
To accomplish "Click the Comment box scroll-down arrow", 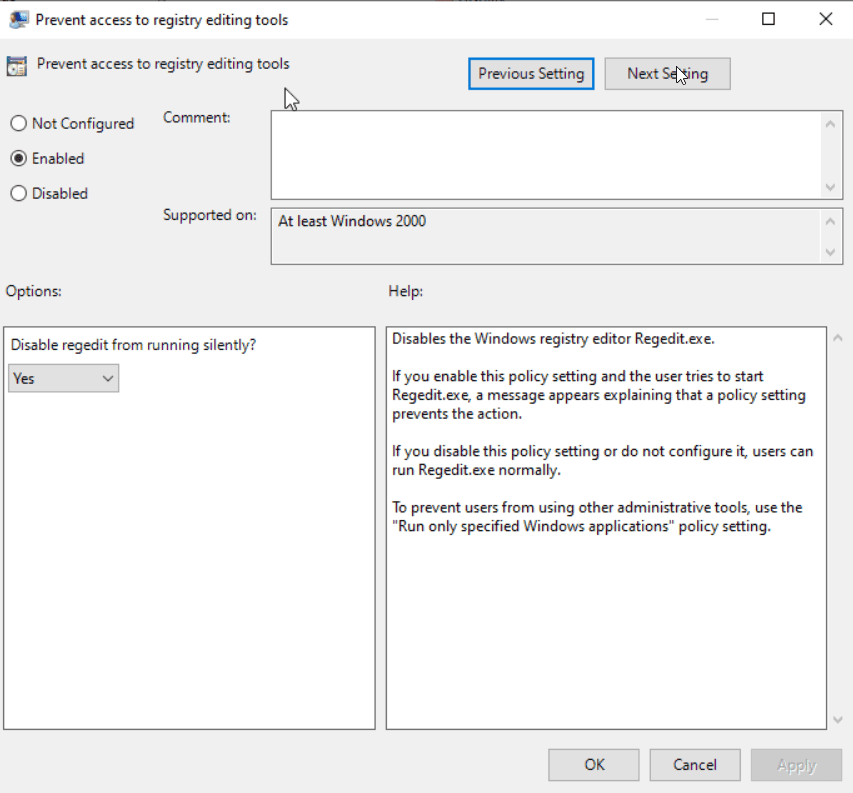I will point(830,187).
